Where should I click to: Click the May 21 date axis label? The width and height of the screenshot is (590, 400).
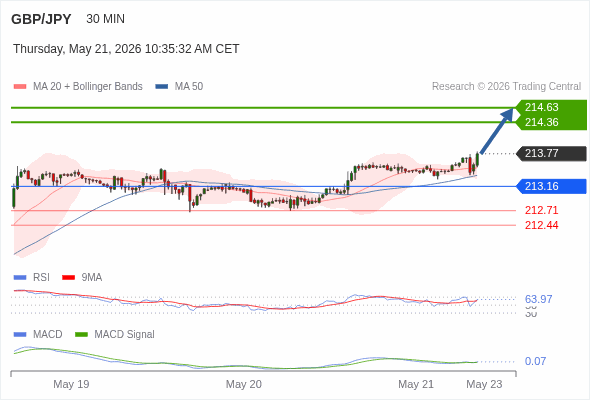point(416,384)
